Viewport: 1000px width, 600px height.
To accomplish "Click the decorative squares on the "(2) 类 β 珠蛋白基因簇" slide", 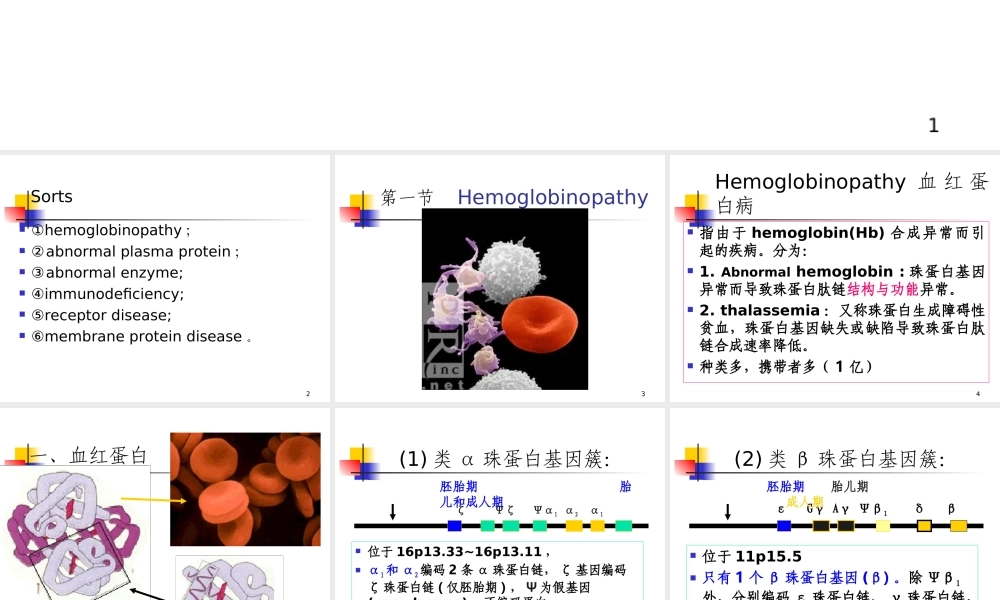I will pyautogui.click(x=695, y=459).
